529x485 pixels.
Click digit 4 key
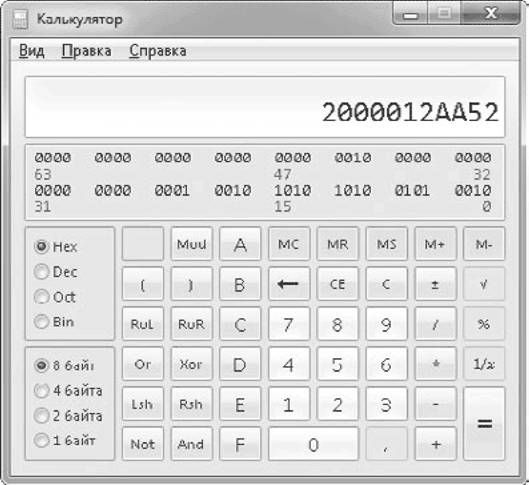[x=289, y=364]
